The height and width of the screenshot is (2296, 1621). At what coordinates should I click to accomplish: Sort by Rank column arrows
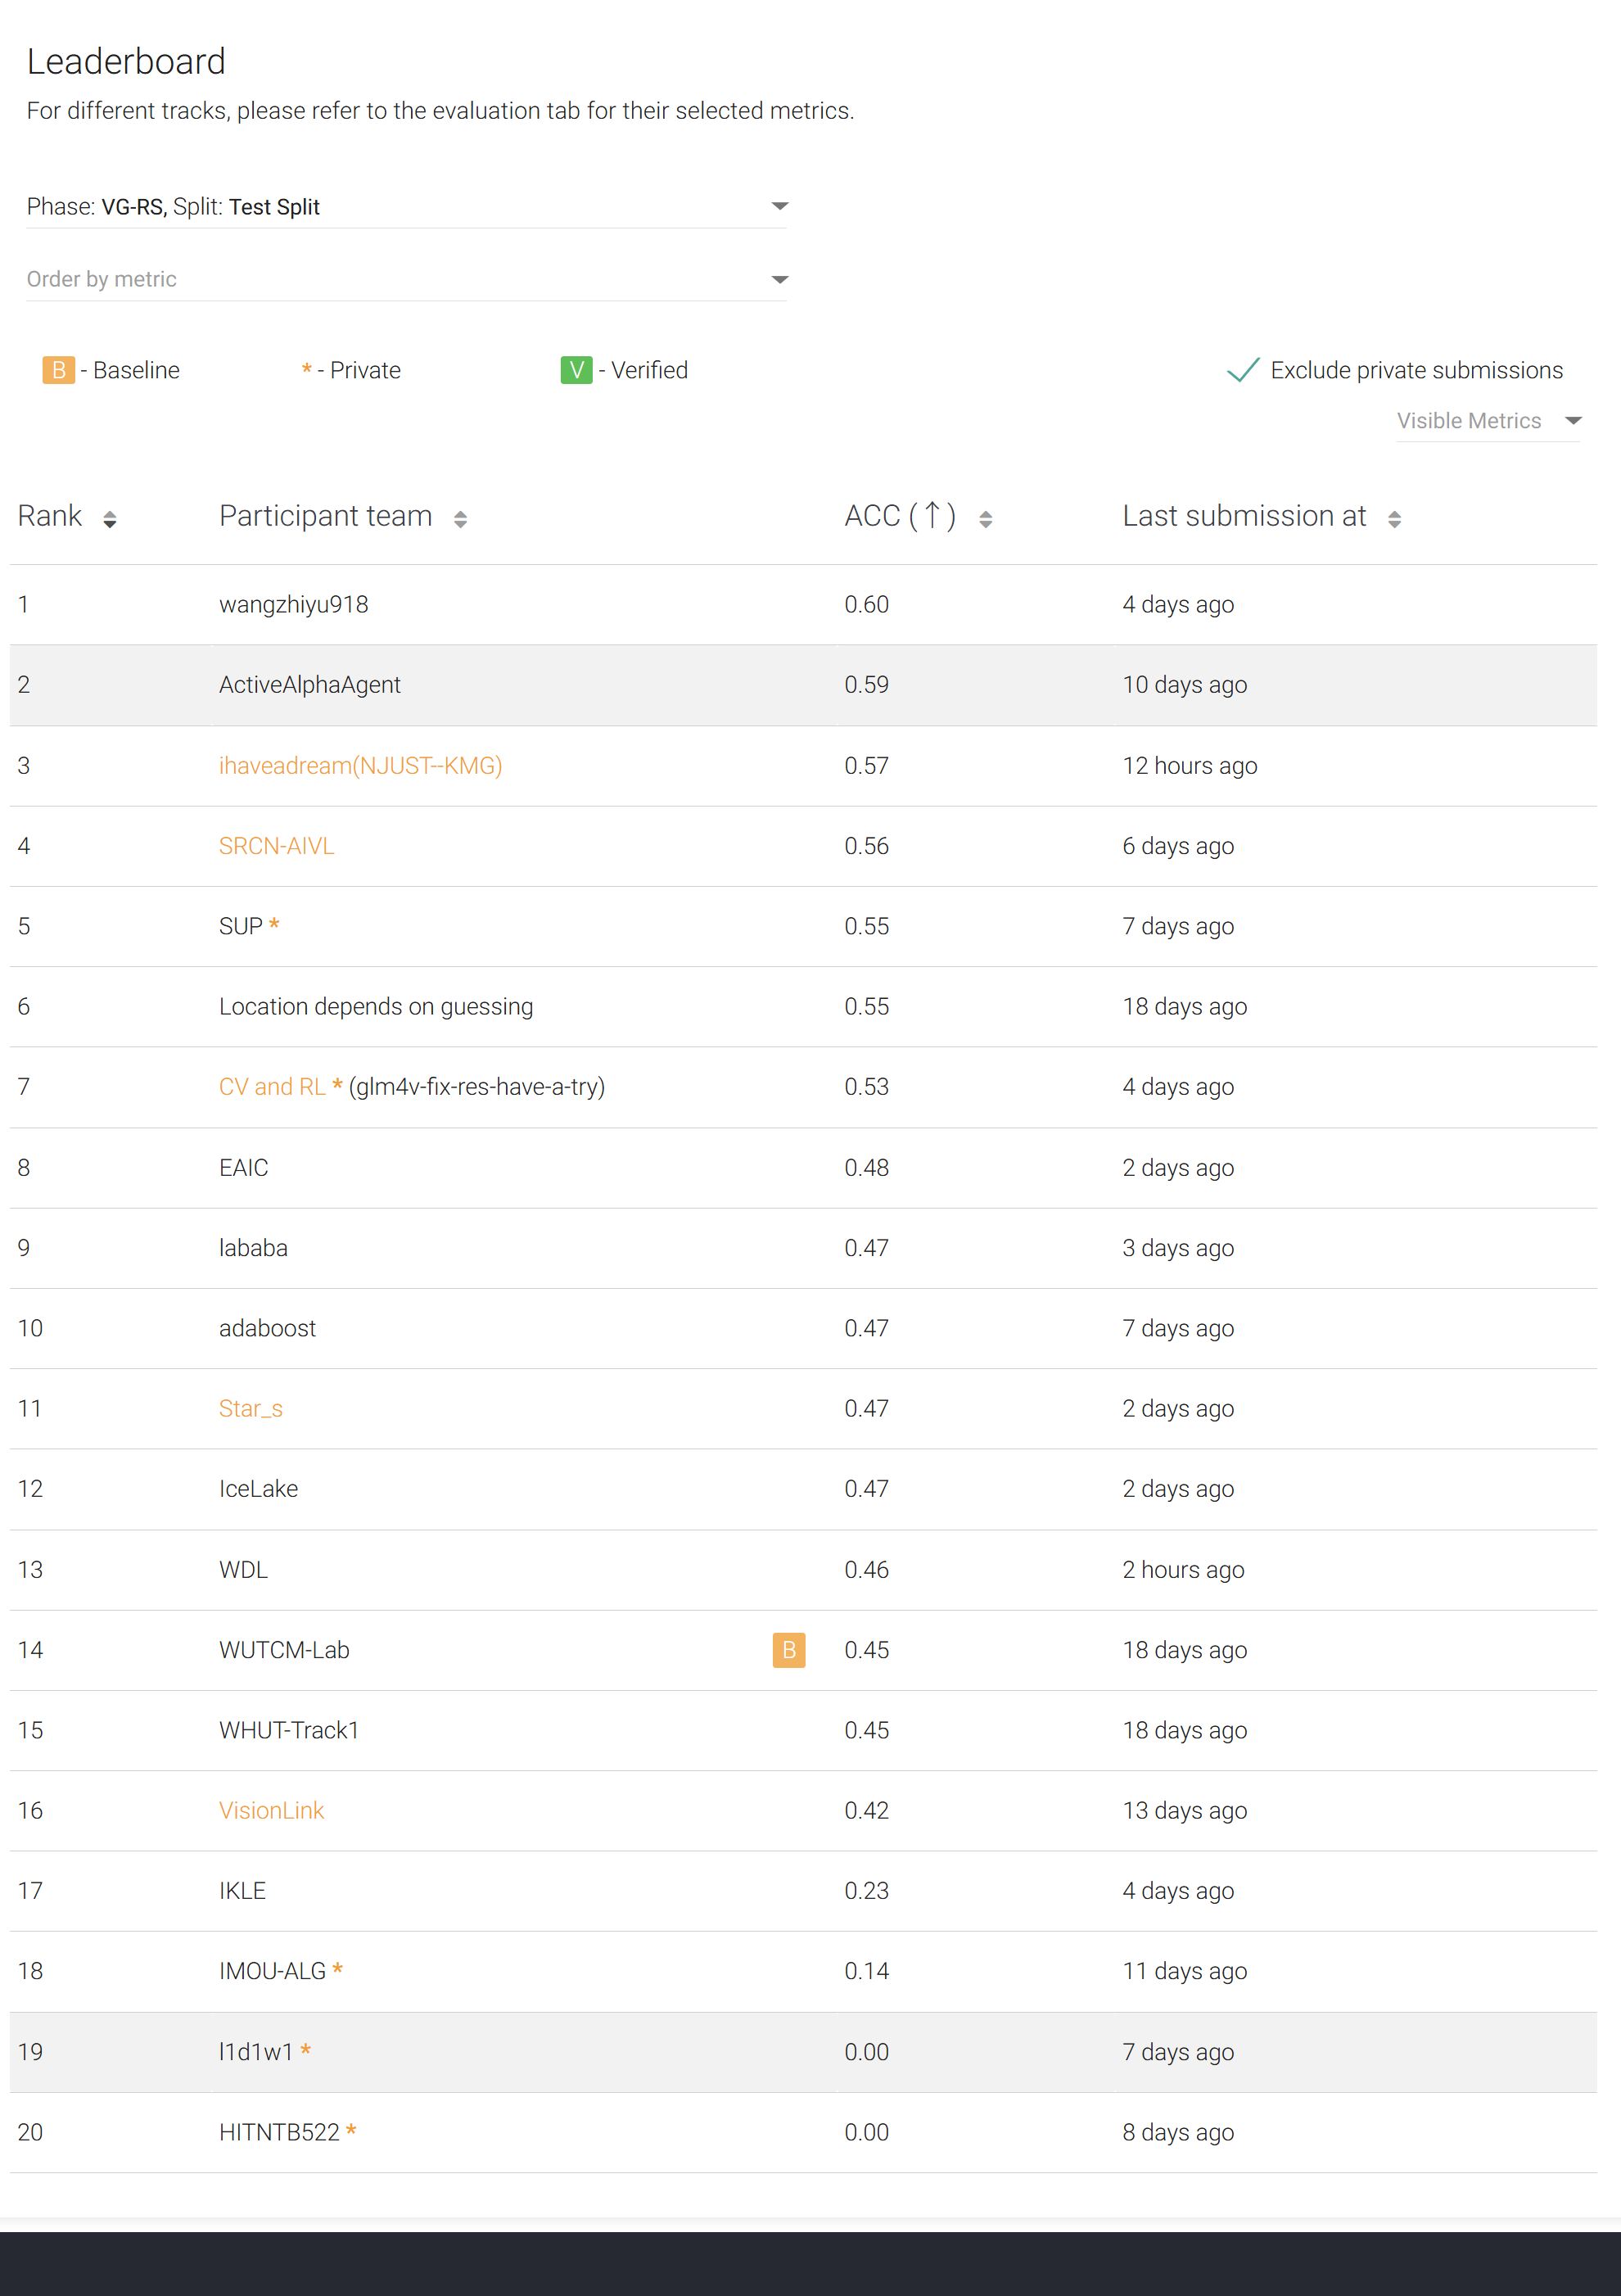pos(110,519)
